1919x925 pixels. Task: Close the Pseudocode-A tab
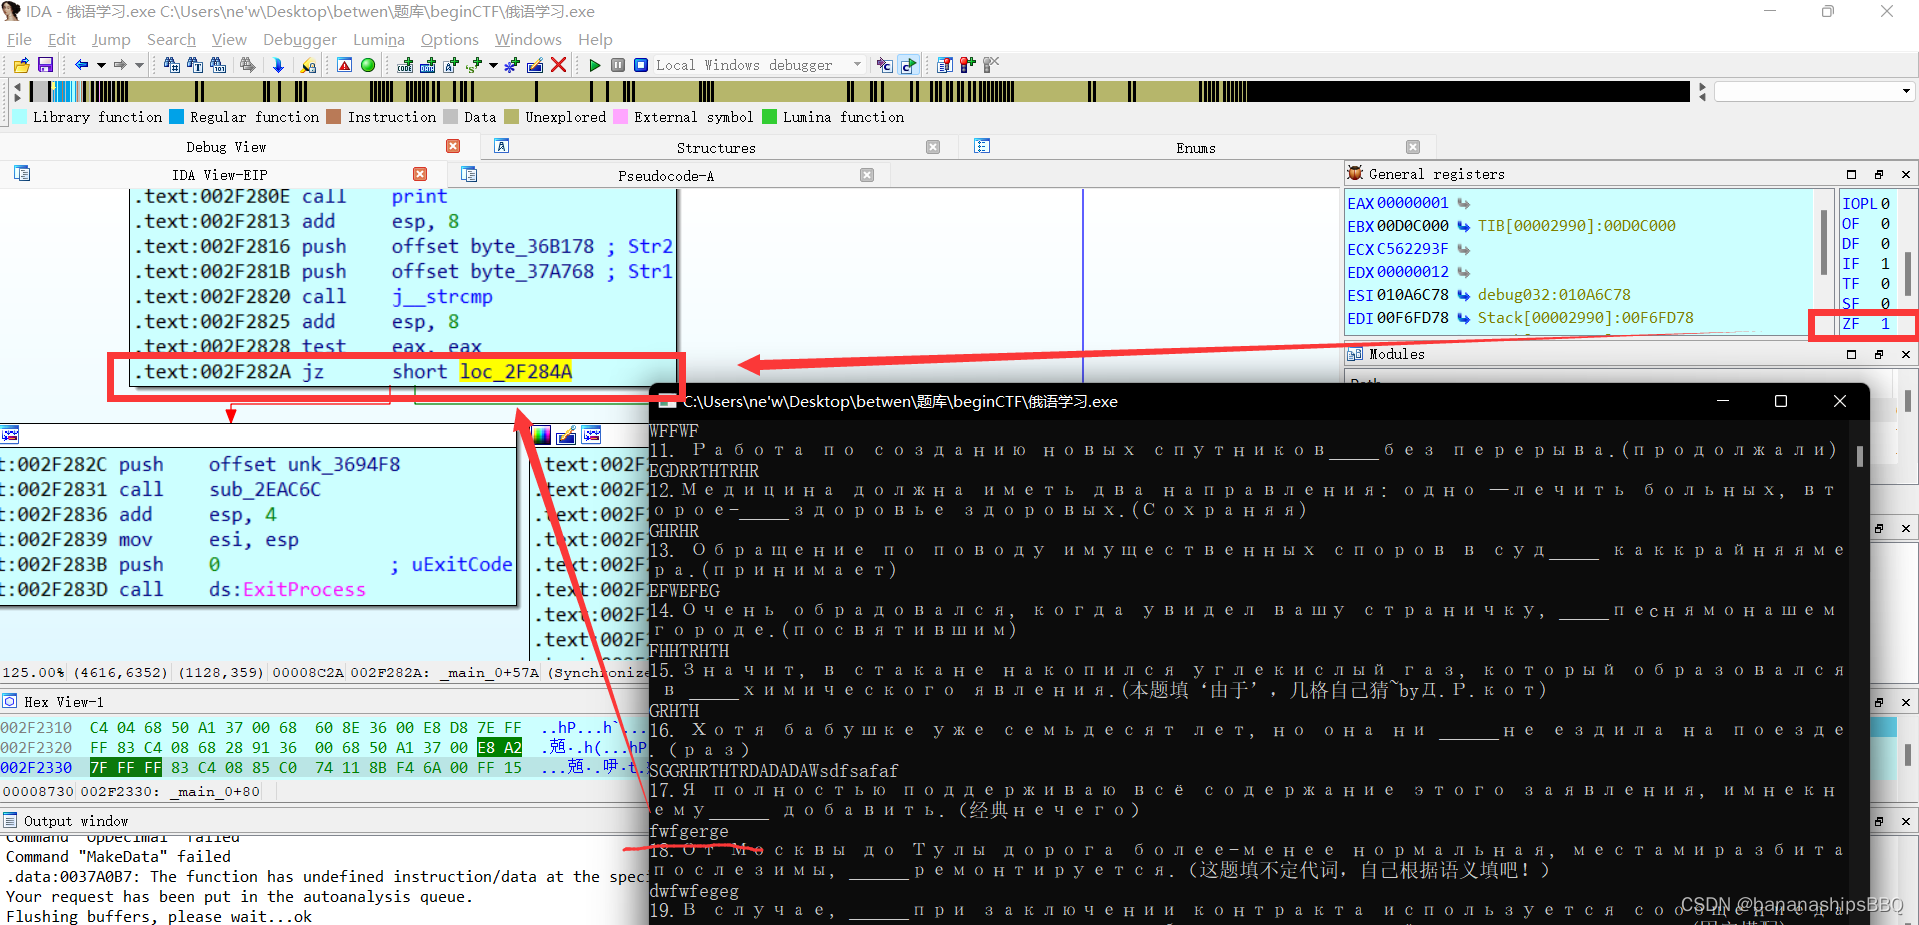tap(867, 175)
